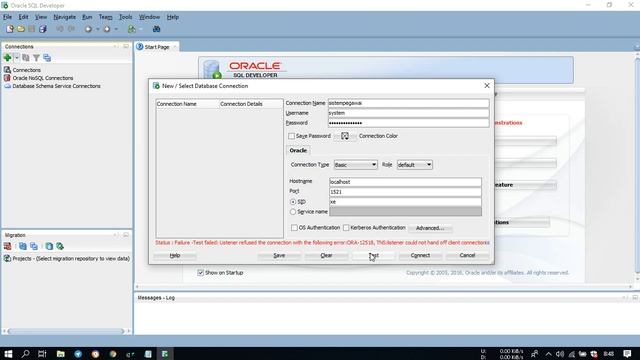Click the SQL Worksheet toolbar icon
The image size is (640, 360).
tap(131, 29)
